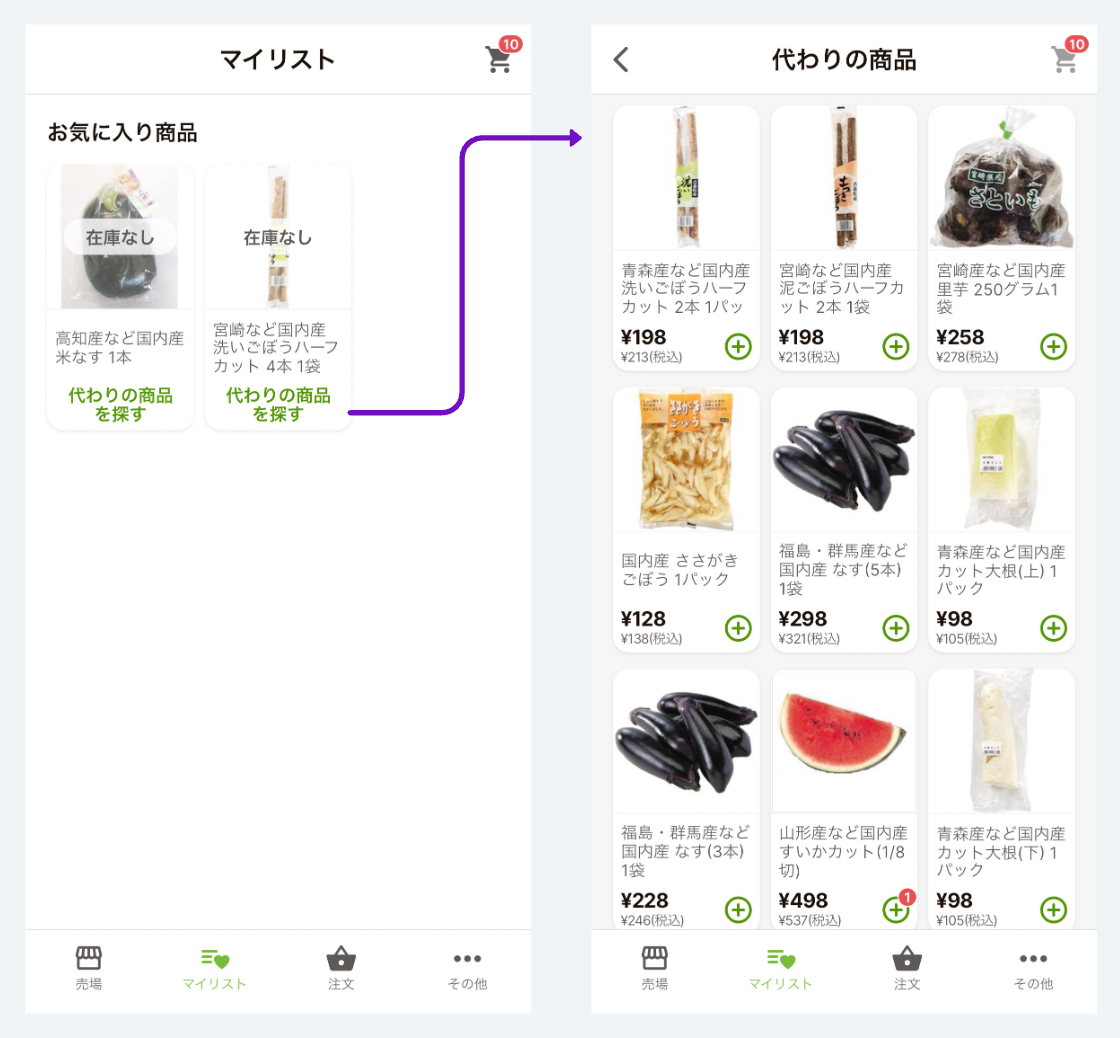Open その他 tab on right screen
The image size is (1120, 1038).
1033,968
